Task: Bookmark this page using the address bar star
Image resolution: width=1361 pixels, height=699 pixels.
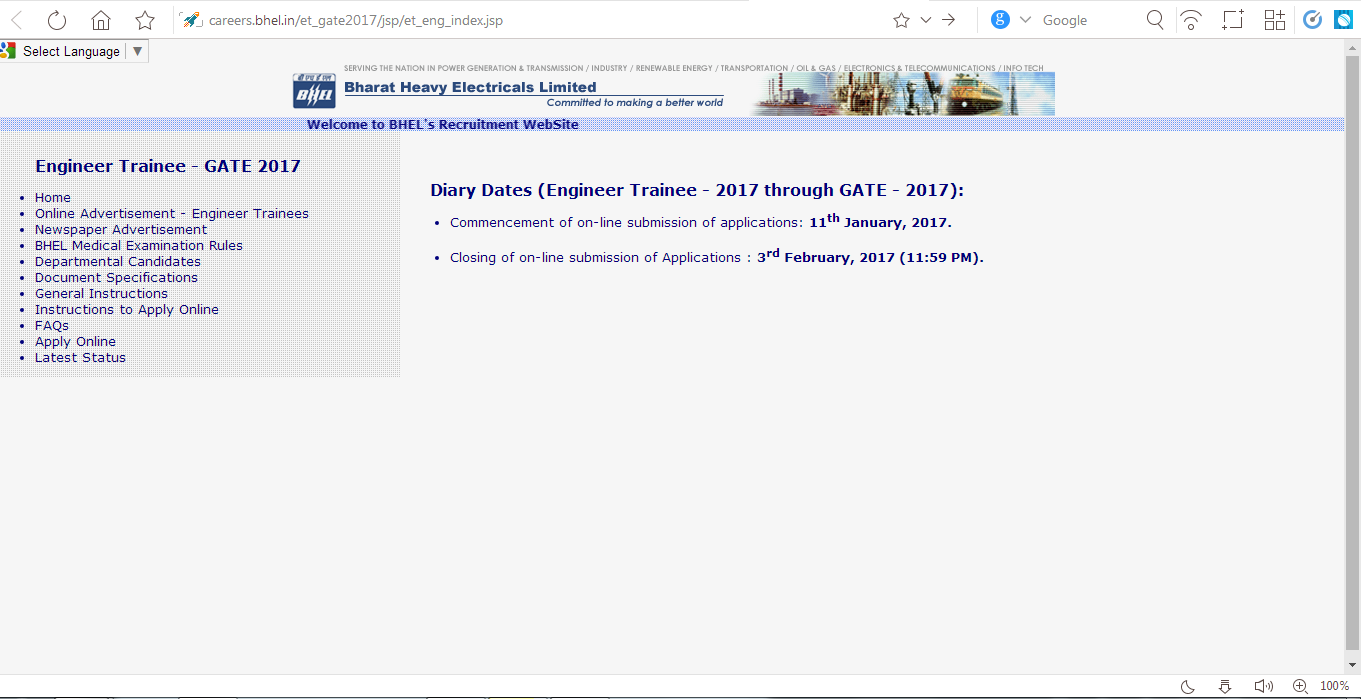Action: tap(901, 20)
